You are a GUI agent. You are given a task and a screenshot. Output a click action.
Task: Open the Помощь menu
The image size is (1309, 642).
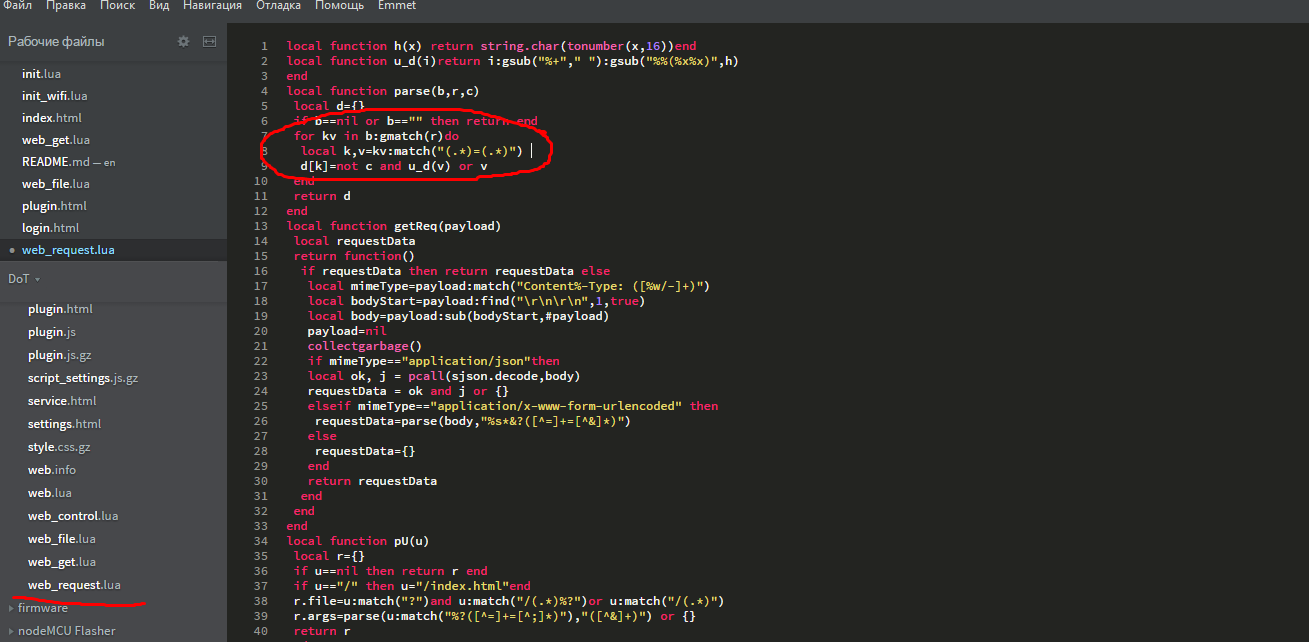pyautogui.click(x=339, y=6)
